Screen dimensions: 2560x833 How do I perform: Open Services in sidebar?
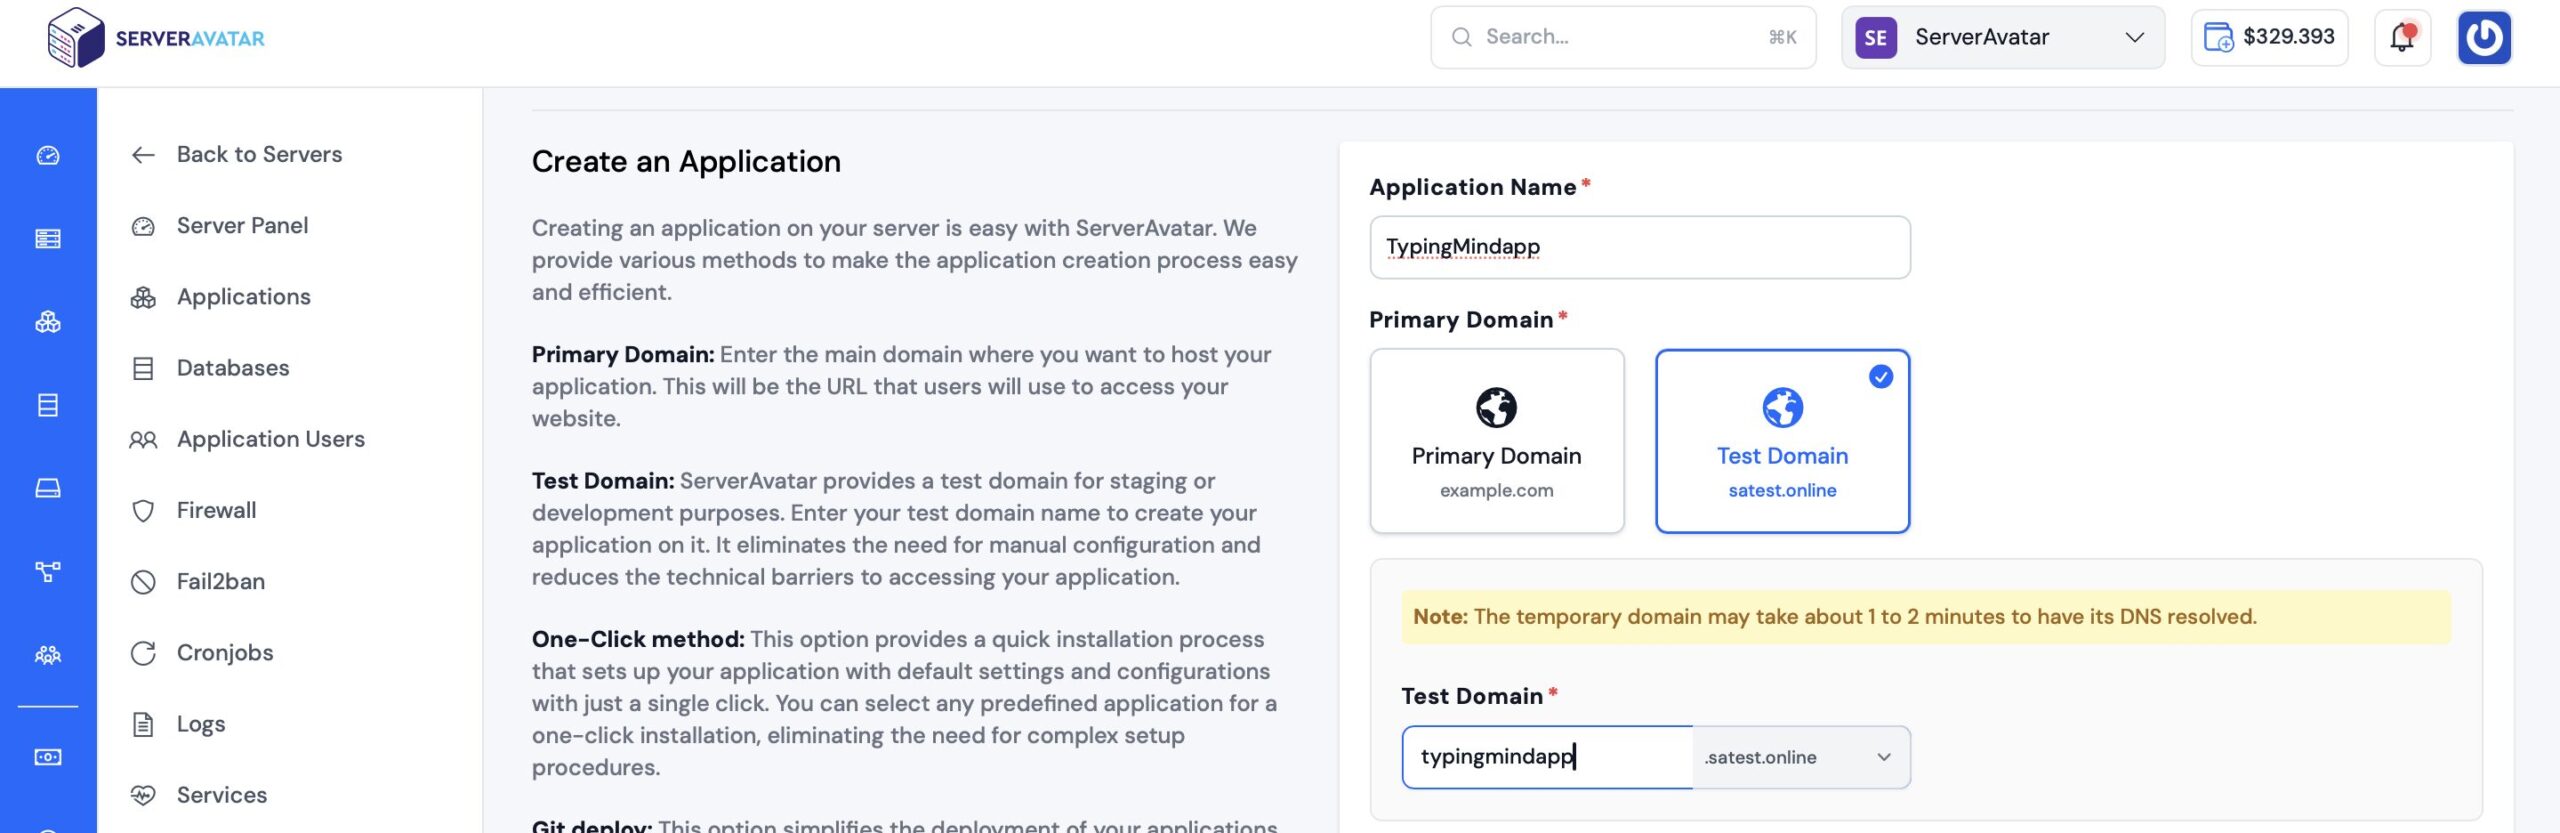[x=199, y=795]
